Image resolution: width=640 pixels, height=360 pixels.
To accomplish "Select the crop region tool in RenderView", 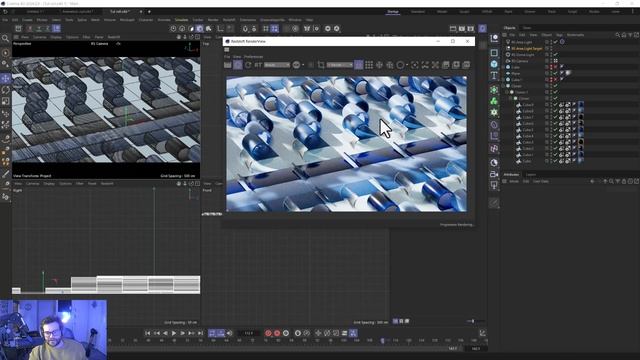I will coord(321,65).
